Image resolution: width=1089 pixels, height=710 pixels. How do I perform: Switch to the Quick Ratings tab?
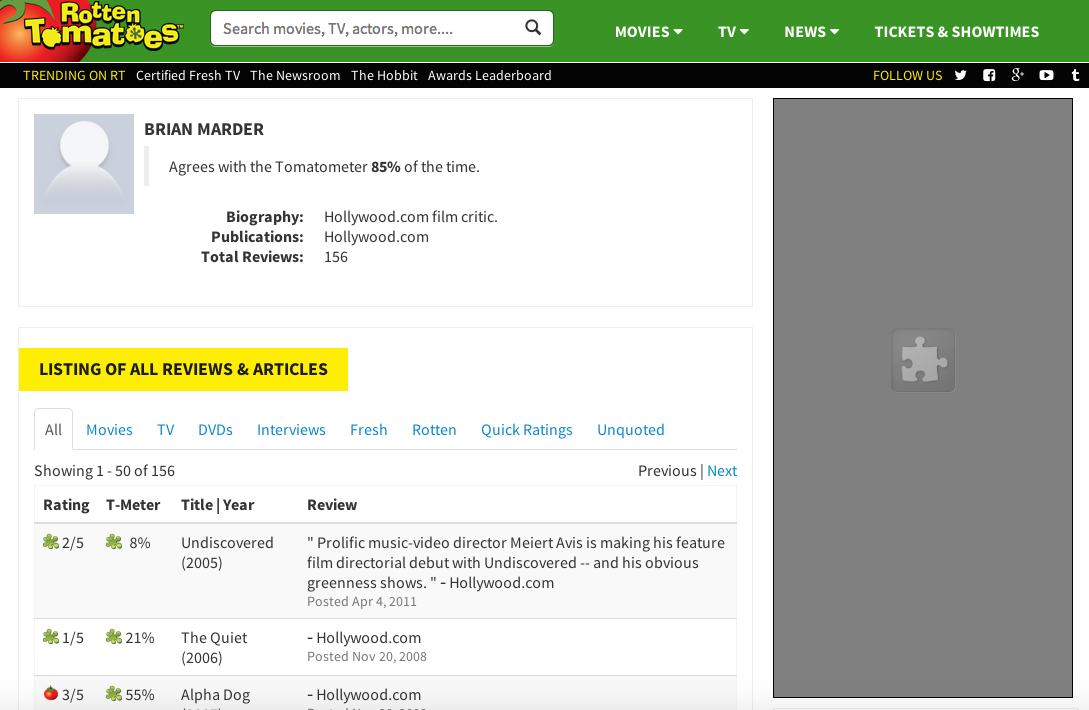tap(526, 430)
